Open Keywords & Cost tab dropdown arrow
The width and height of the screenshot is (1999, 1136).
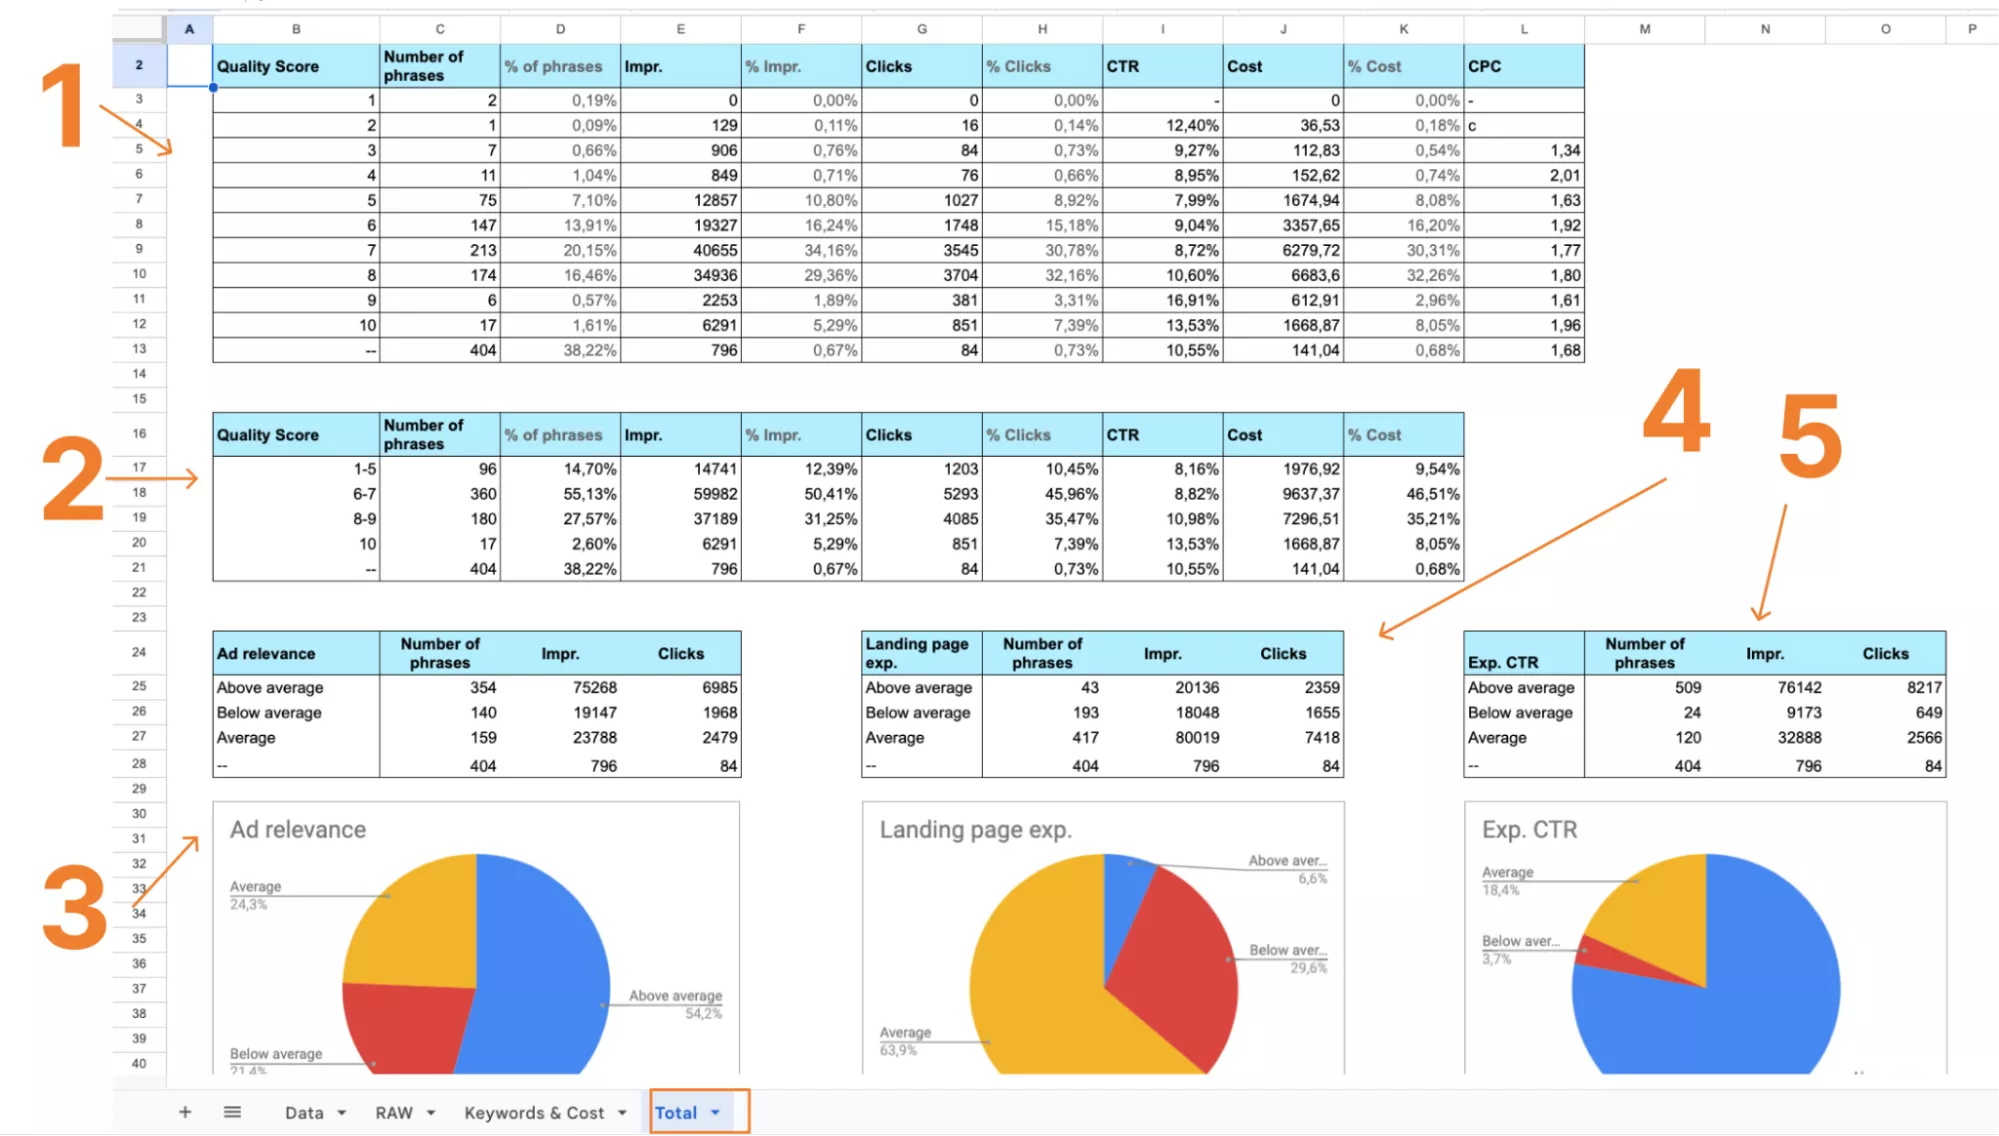point(622,1113)
